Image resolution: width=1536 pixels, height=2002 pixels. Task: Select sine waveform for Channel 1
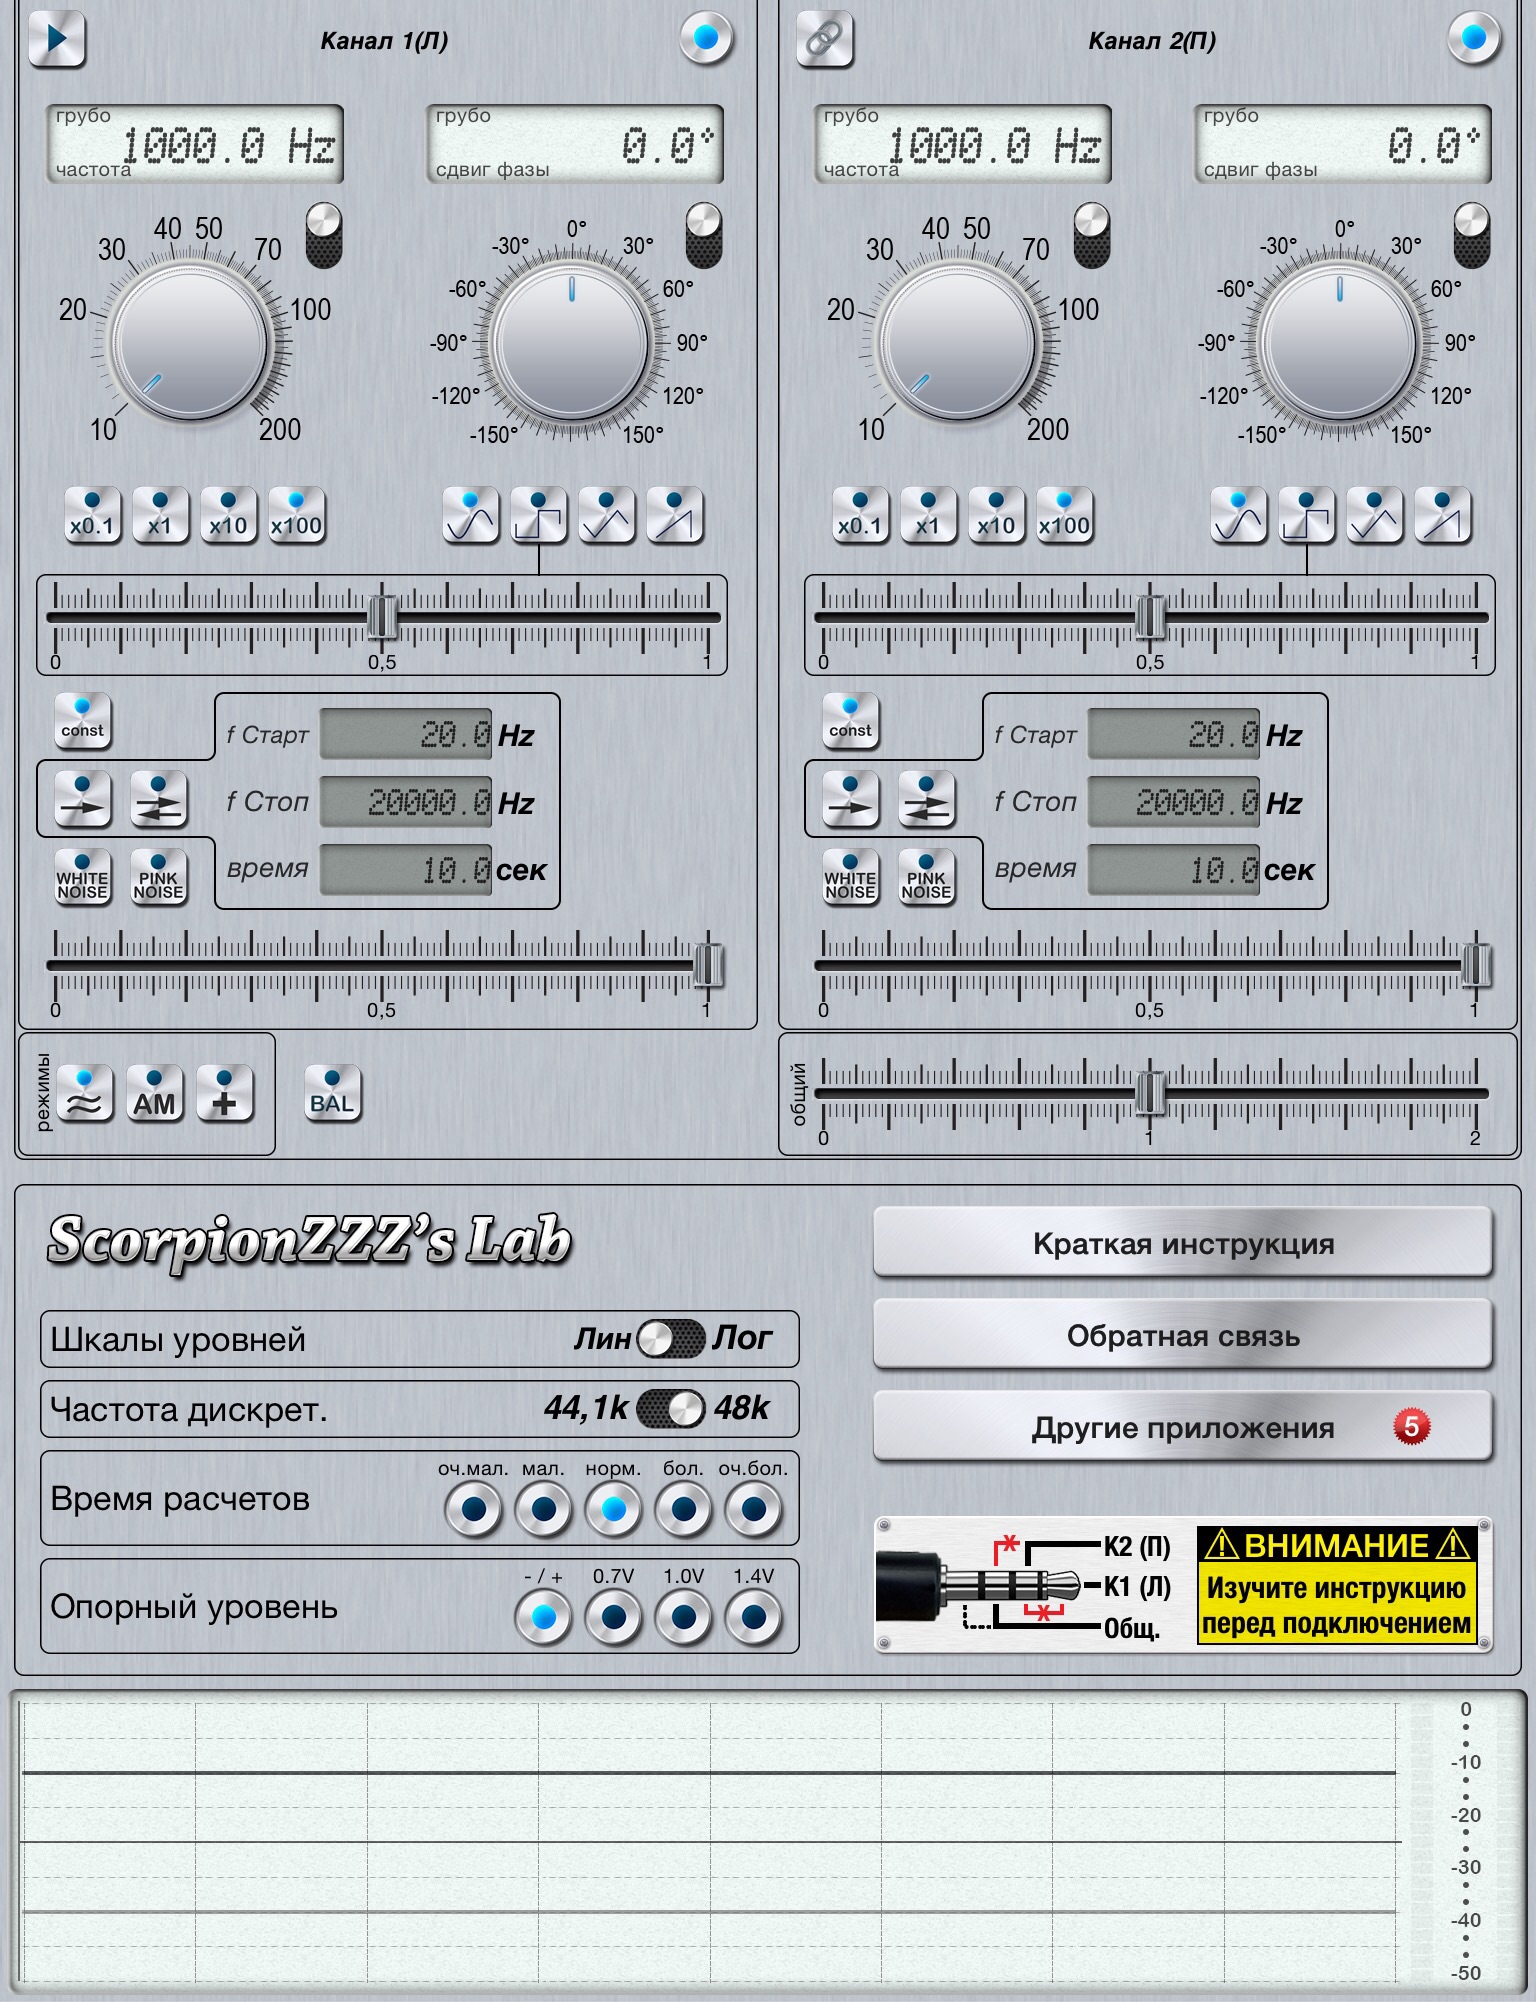click(471, 516)
